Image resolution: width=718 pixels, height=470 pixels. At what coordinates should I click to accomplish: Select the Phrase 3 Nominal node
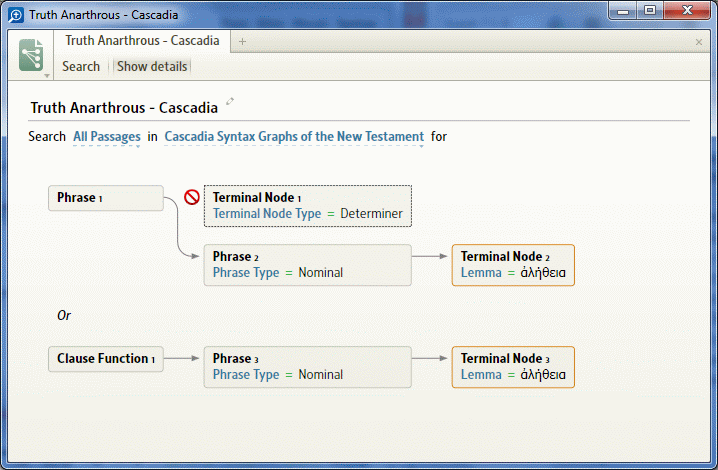coord(308,367)
